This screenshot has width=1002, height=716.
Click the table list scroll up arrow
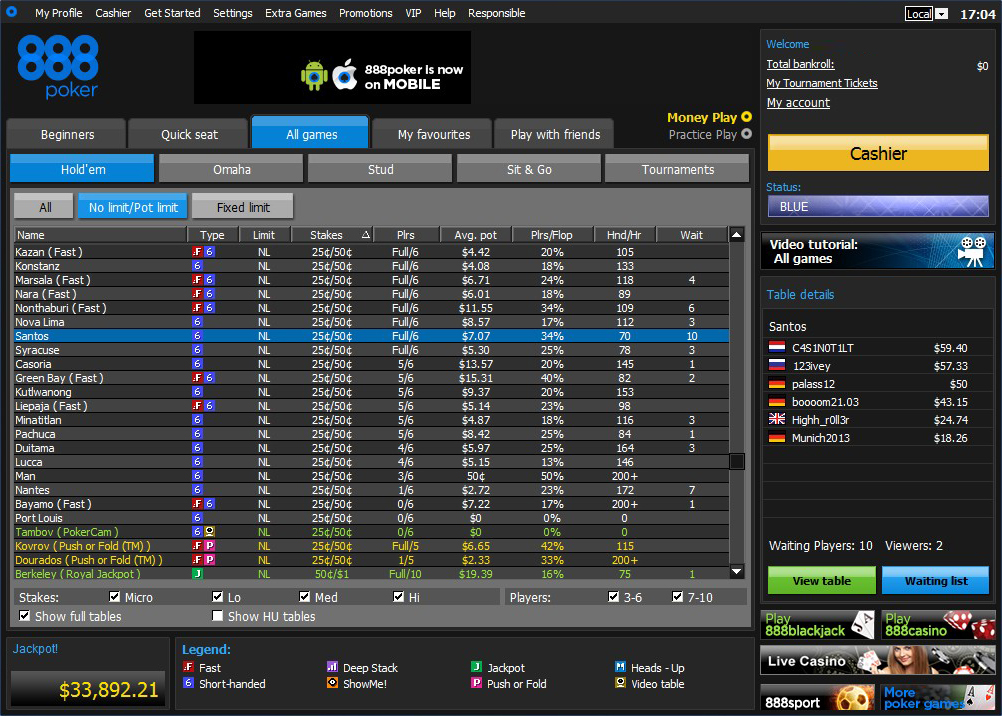737,235
